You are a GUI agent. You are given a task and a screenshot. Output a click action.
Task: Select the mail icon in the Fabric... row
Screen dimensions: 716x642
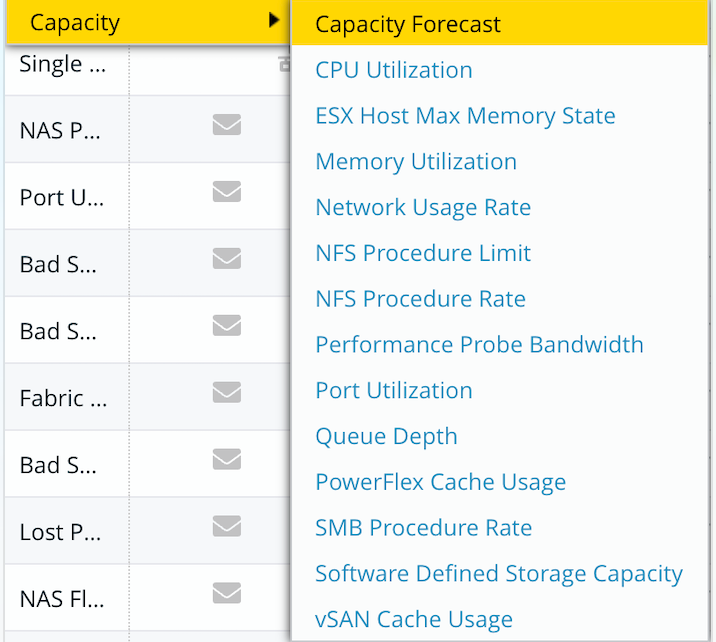[x=227, y=392]
